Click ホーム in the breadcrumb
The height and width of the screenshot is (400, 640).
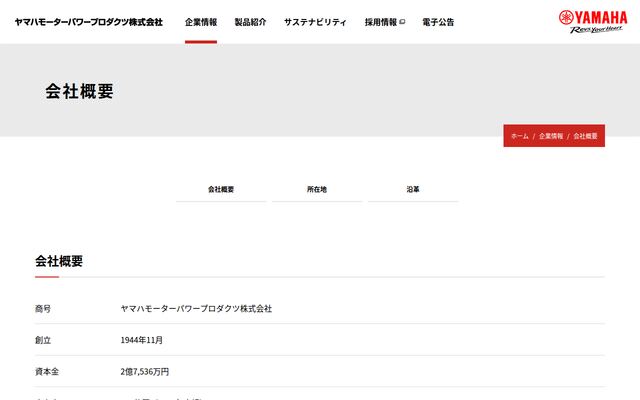coord(520,136)
